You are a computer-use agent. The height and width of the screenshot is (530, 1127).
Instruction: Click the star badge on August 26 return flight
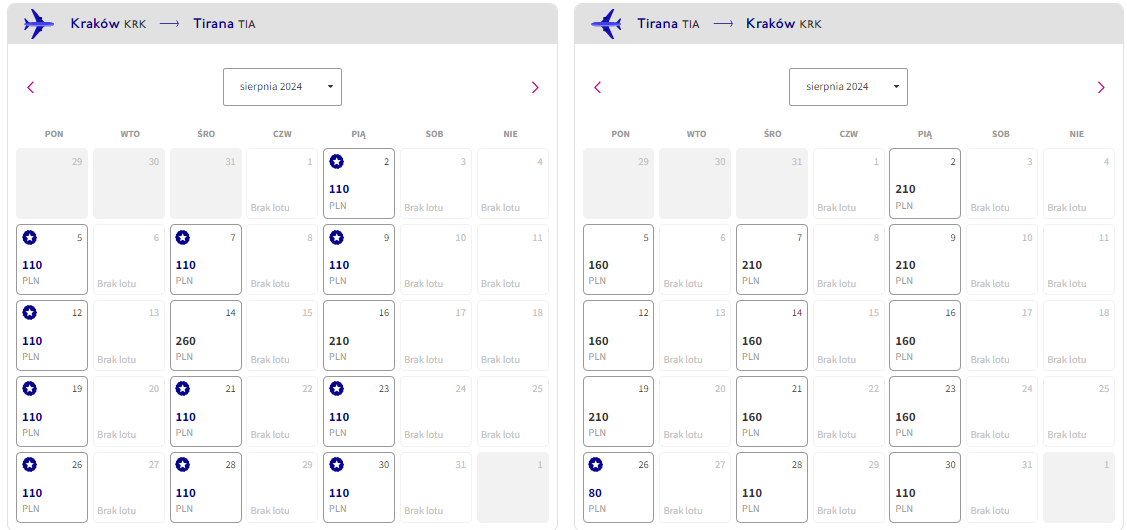[x=595, y=465]
